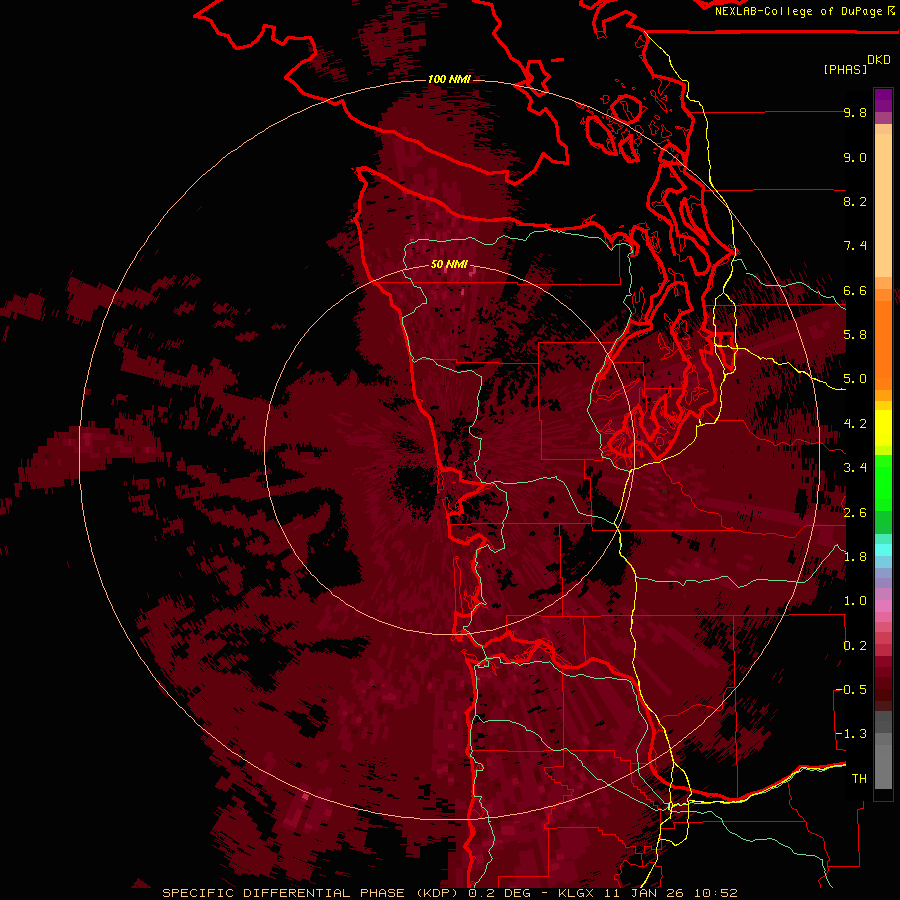900x900 pixels.
Task: Select the 2.6 scale label
Action: 855,513
